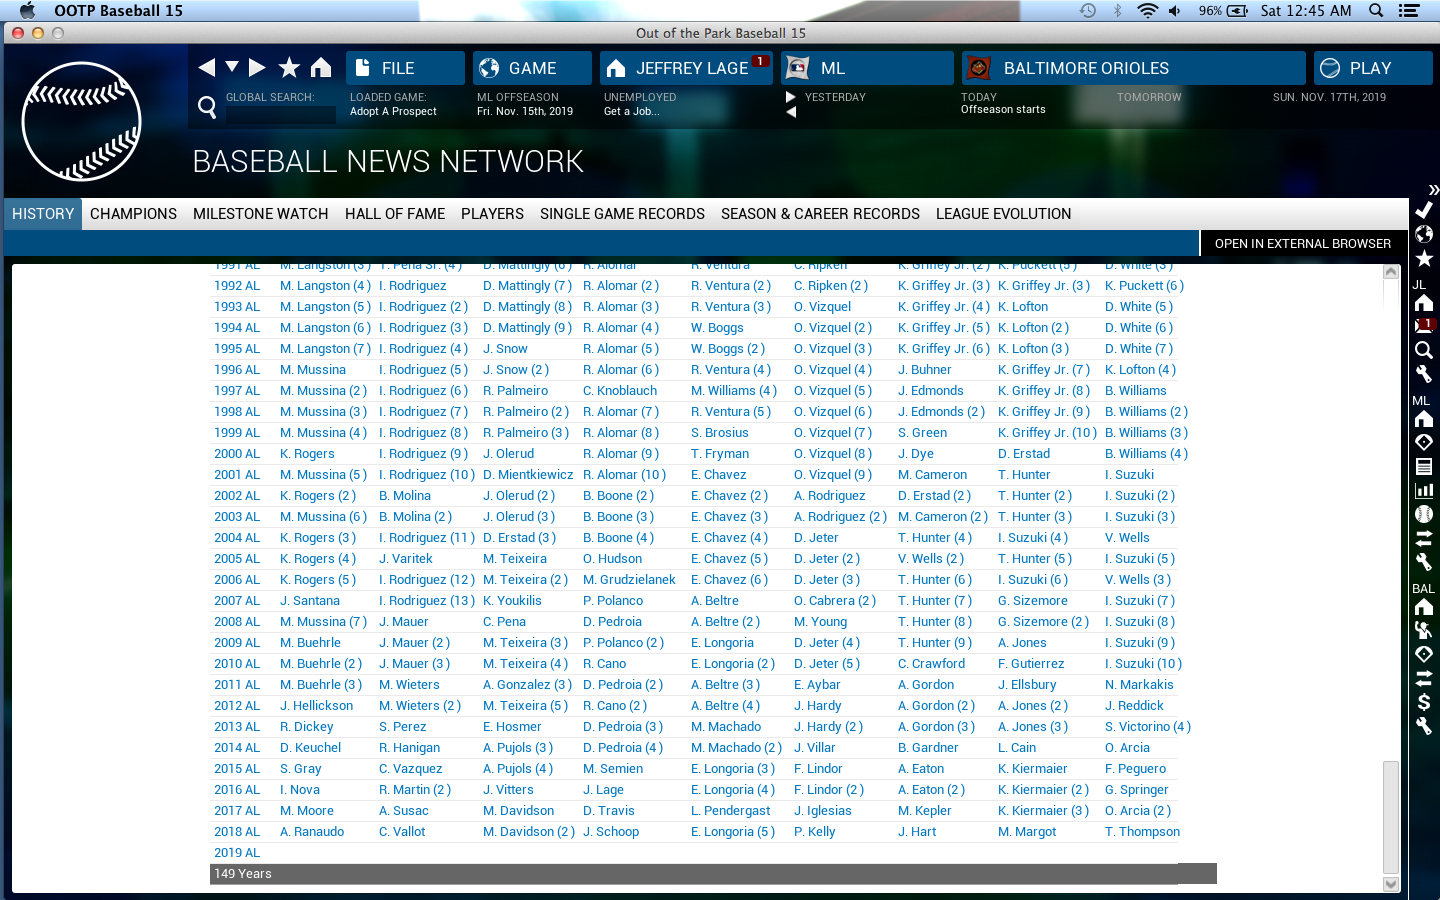Go back with the left navigation arrow
The height and width of the screenshot is (900, 1440).
click(207, 67)
